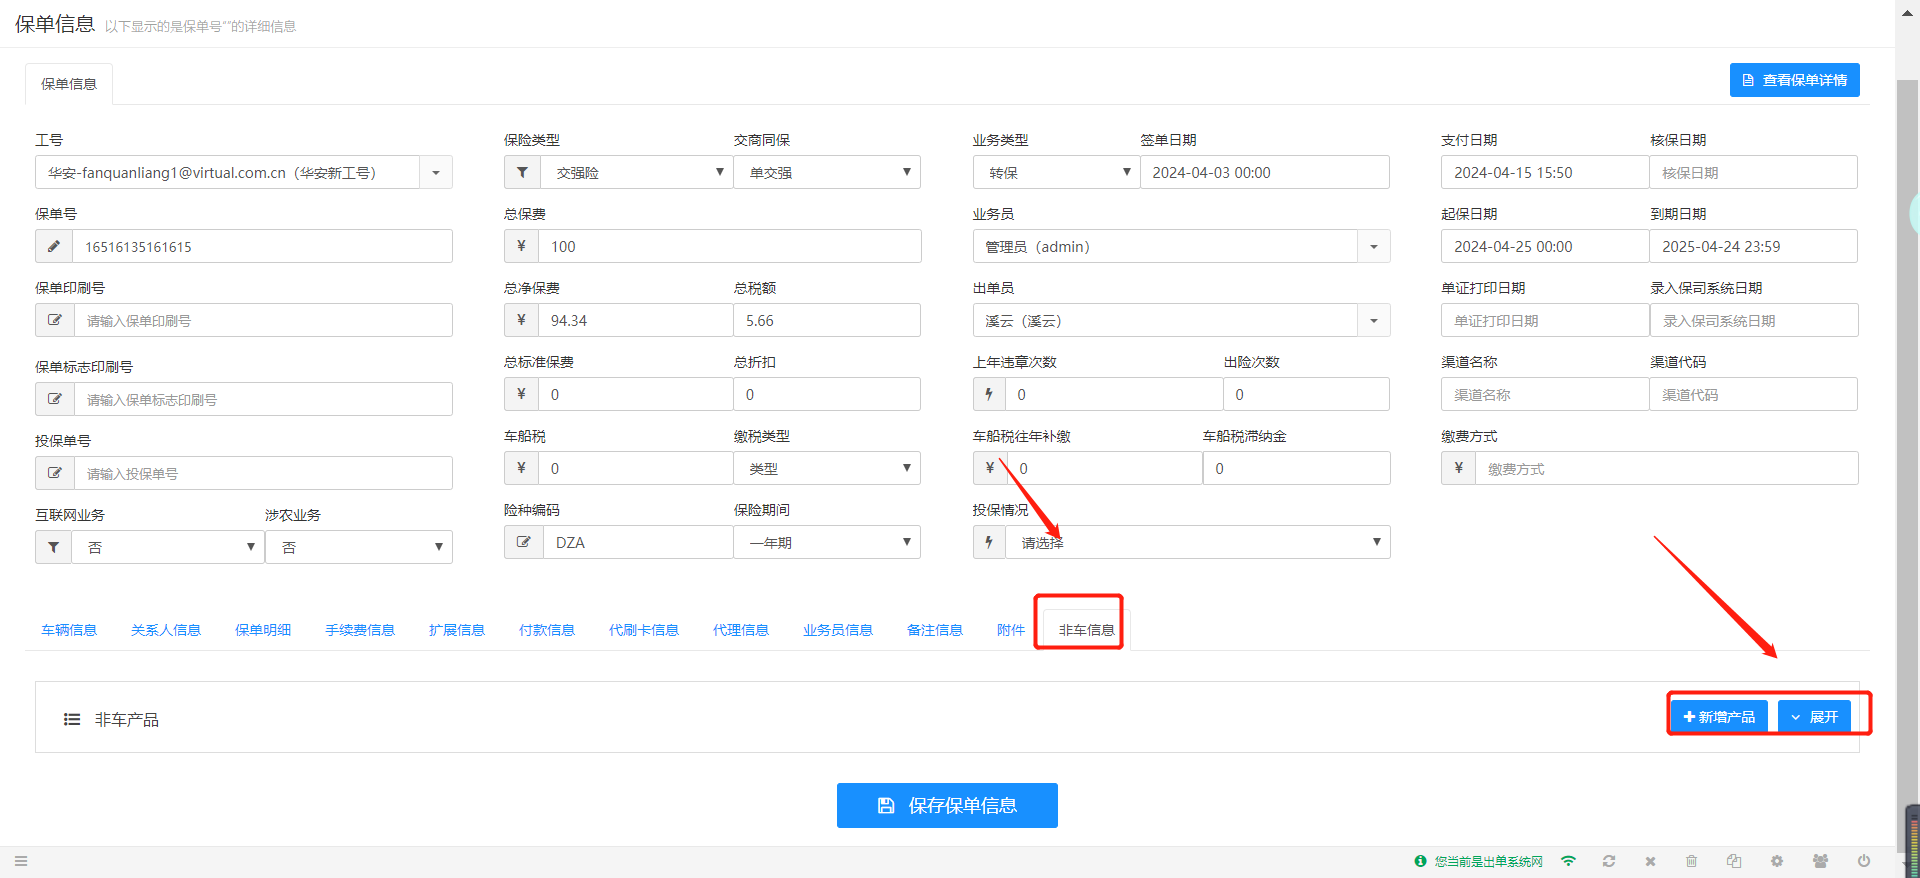1920x878 pixels.
Task: Click filter icon beside 保险类型 dropdown
Action: point(522,172)
